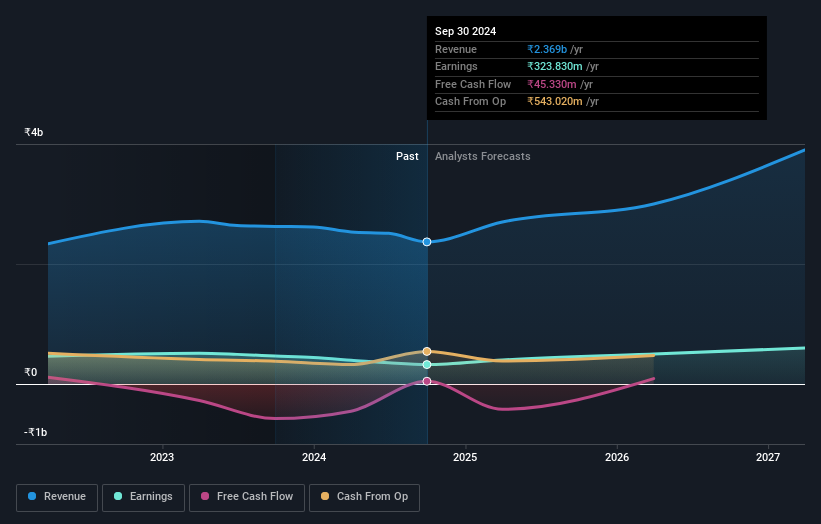Screen dimensions: 821x524
Task: Click the ₹323.830m earnings value
Action: pyautogui.click(x=554, y=66)
